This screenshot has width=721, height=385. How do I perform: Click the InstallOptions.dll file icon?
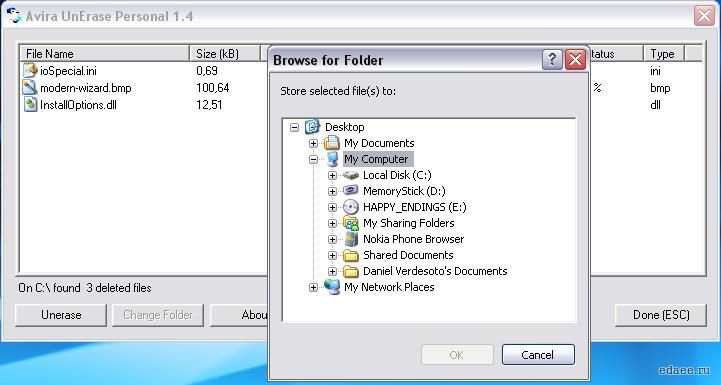[x=30, y=104]
